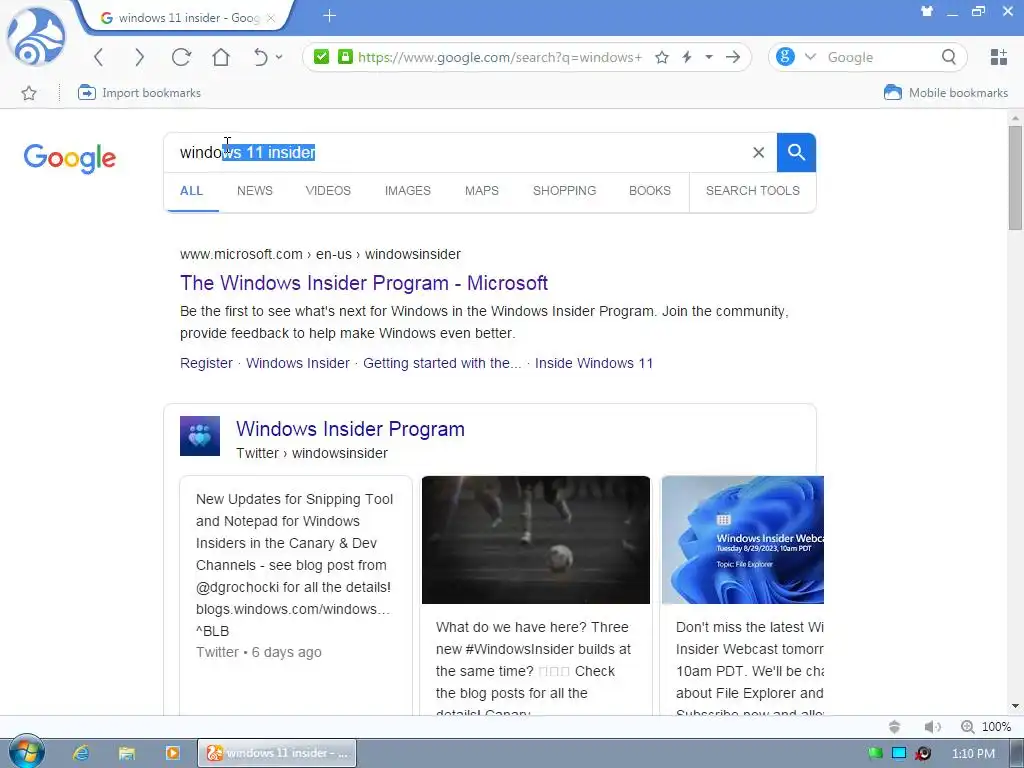The image size is (1024, 768).
Task: Open the extensions grid icon
Action: [999, 57]
